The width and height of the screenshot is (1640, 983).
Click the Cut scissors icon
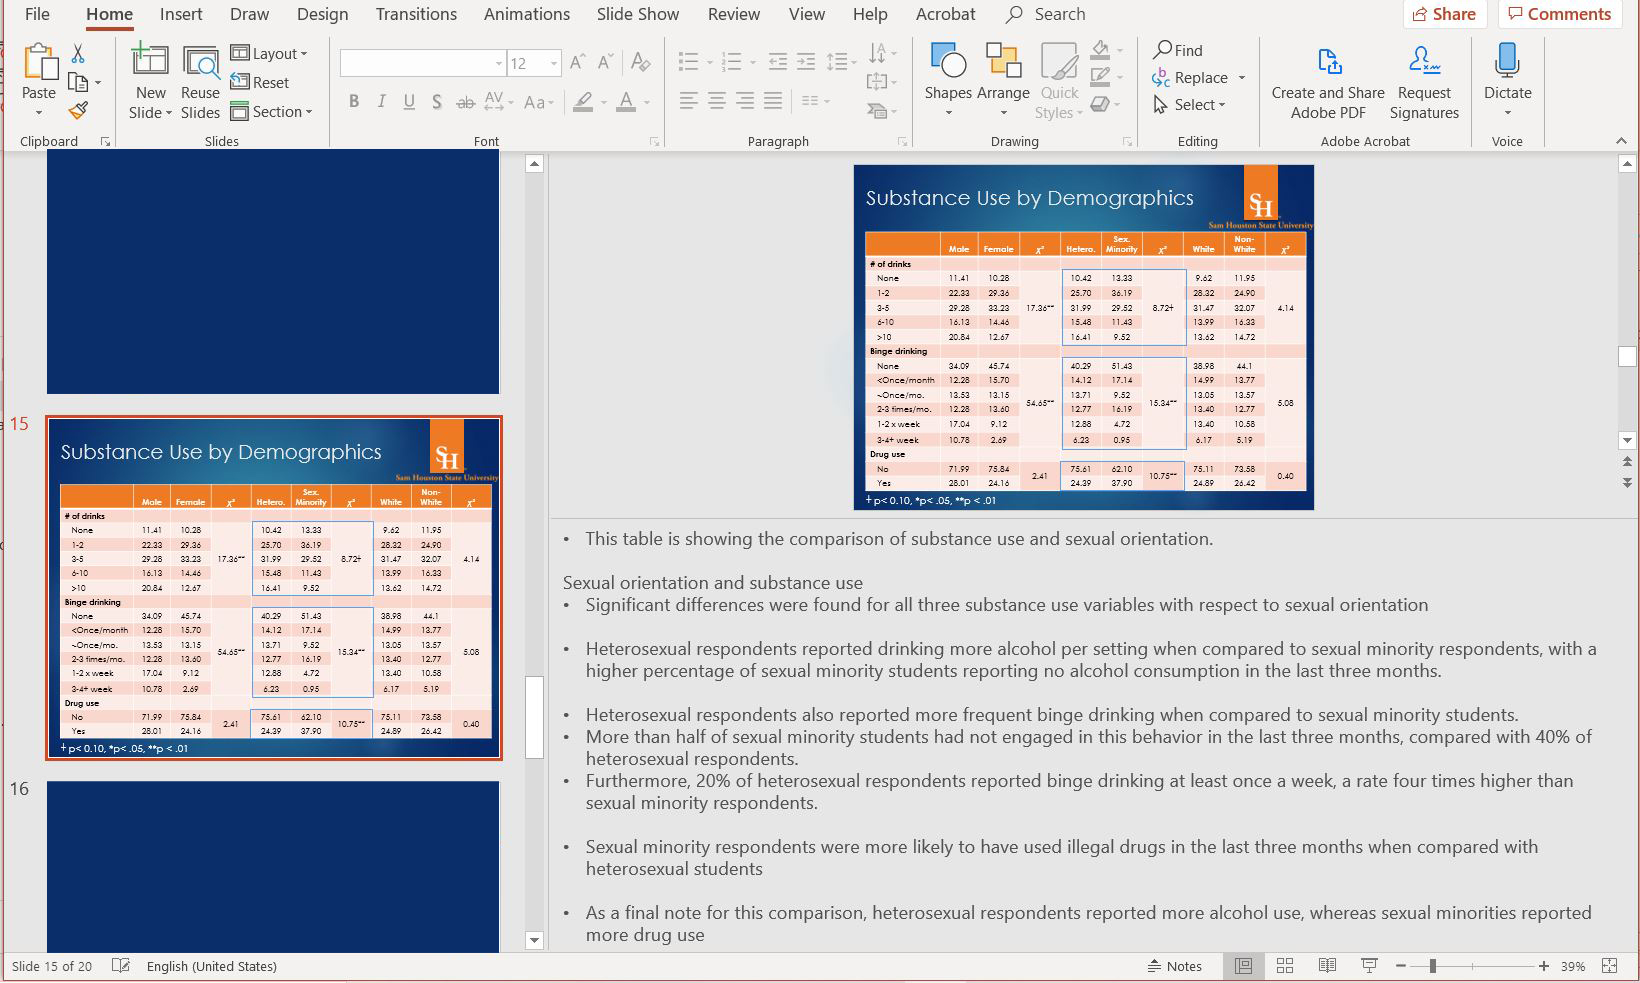[78, 54]
